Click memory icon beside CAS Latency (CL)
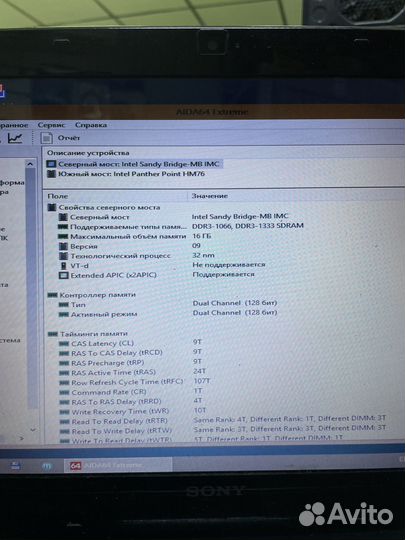Image resolution: width=405 pixels, height=540 pixels. coord(64,344)
